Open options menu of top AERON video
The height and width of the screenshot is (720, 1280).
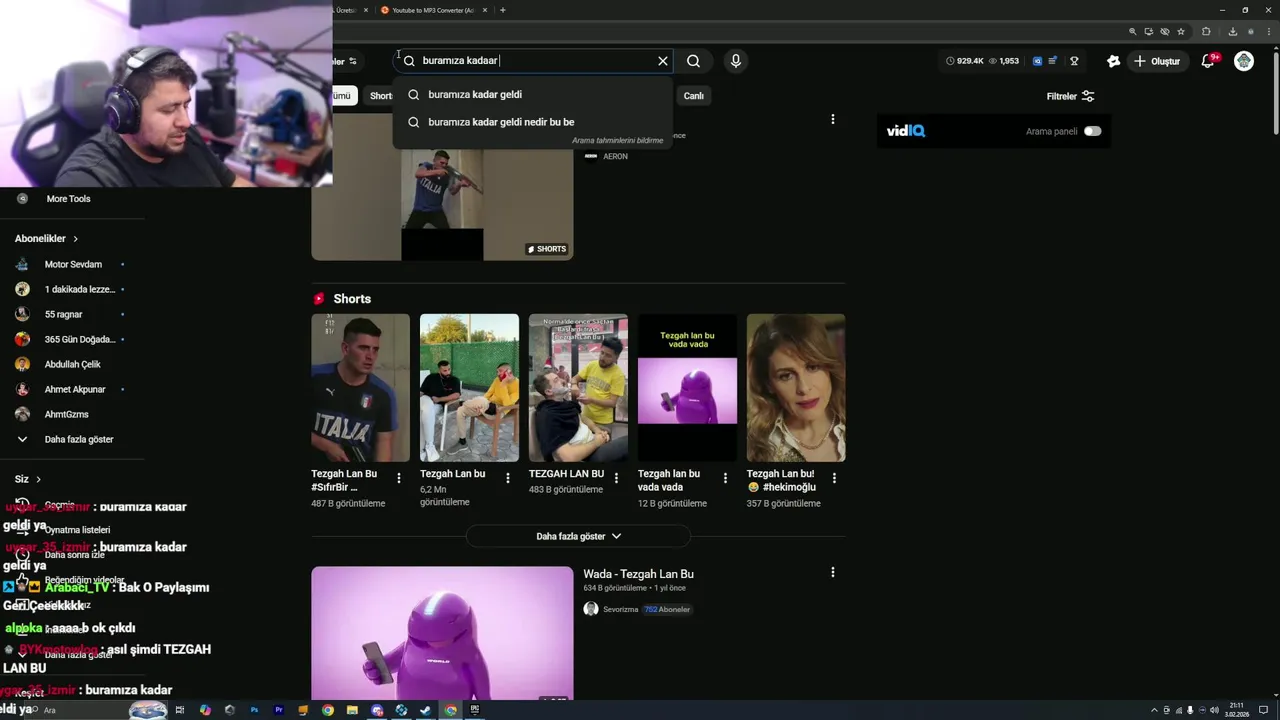[x=832, y=119]
